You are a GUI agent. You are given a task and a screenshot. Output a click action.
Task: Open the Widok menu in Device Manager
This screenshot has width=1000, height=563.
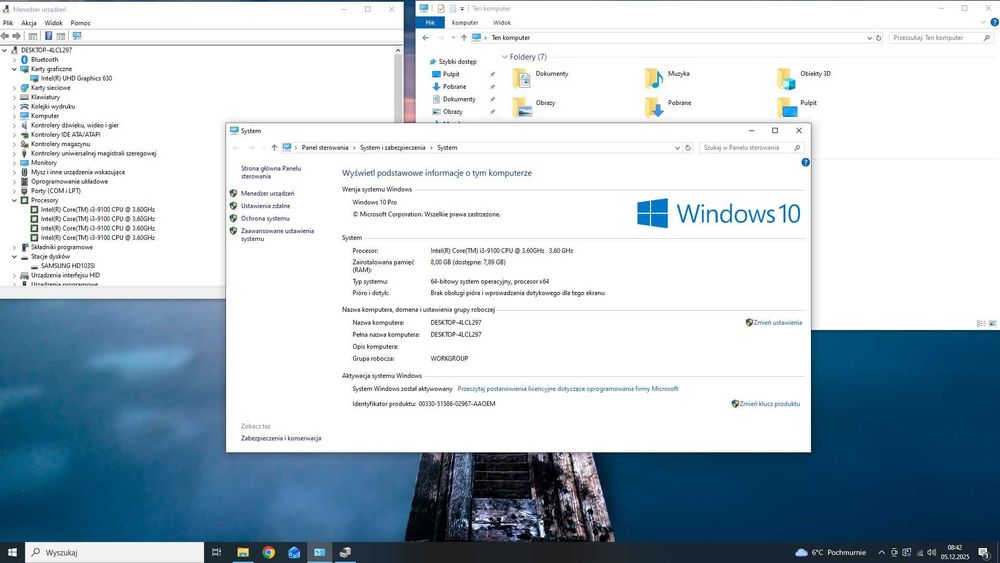(54, 23)
